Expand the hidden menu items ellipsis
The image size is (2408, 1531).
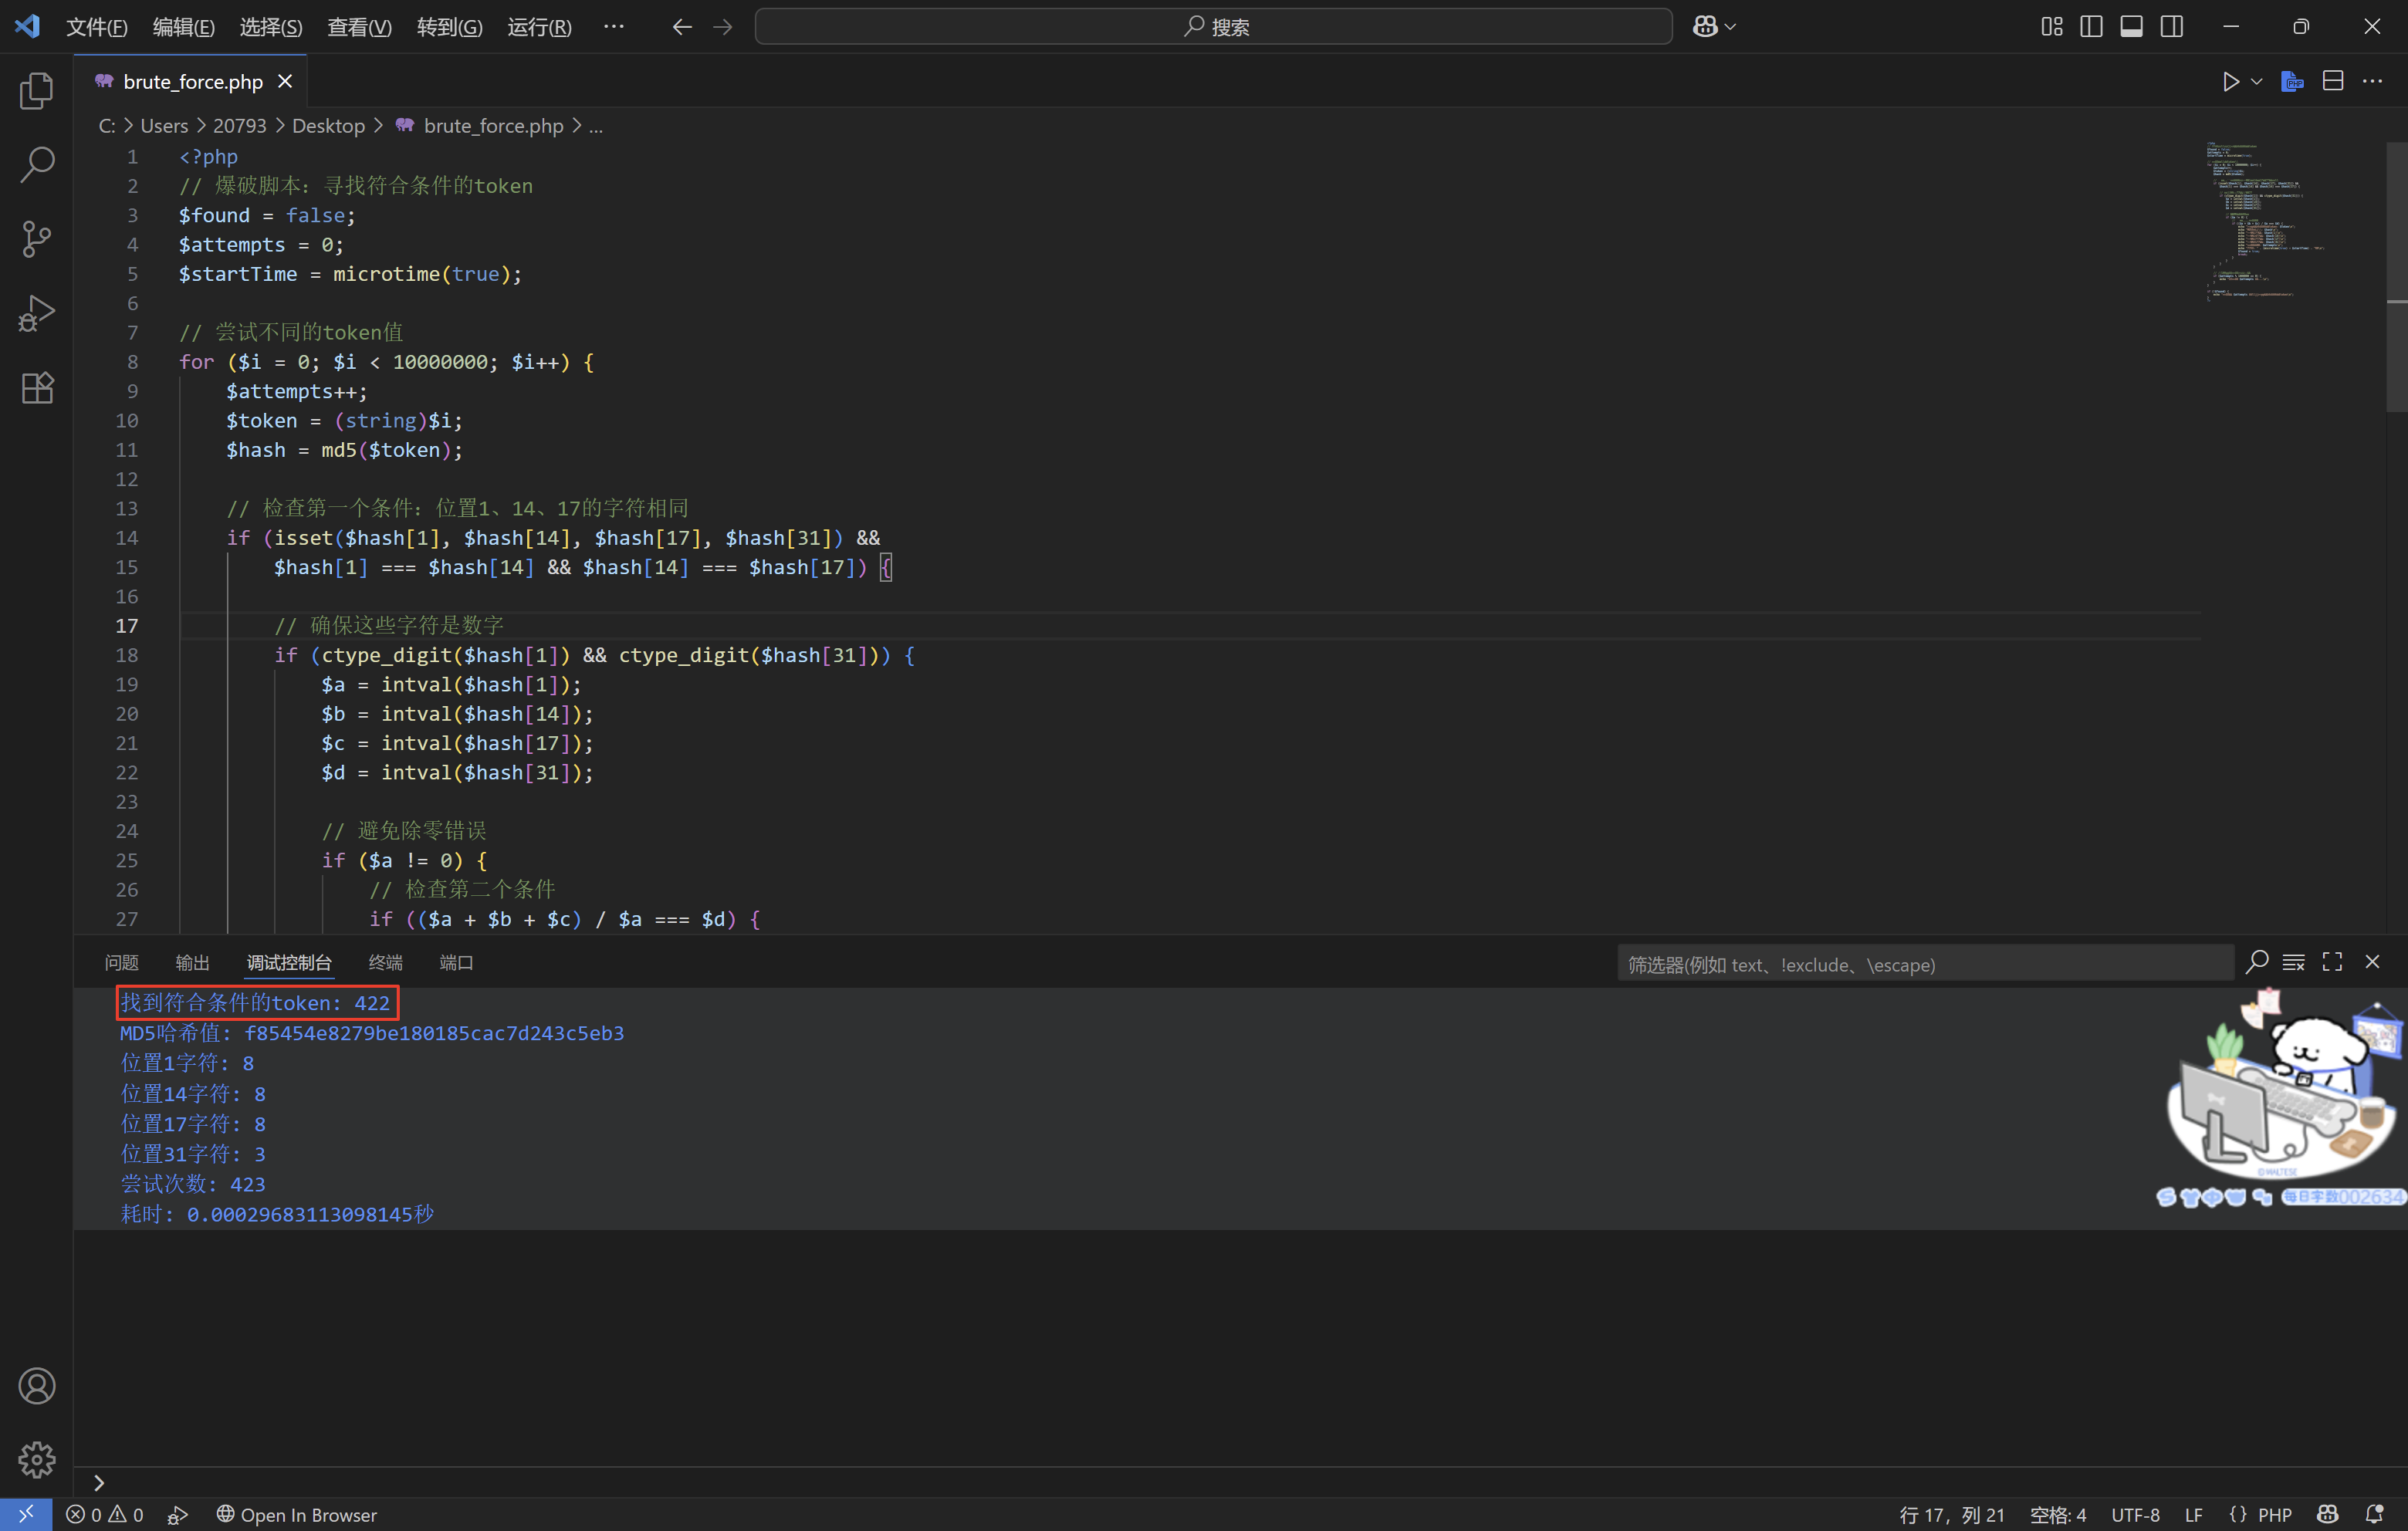[614, 27]
